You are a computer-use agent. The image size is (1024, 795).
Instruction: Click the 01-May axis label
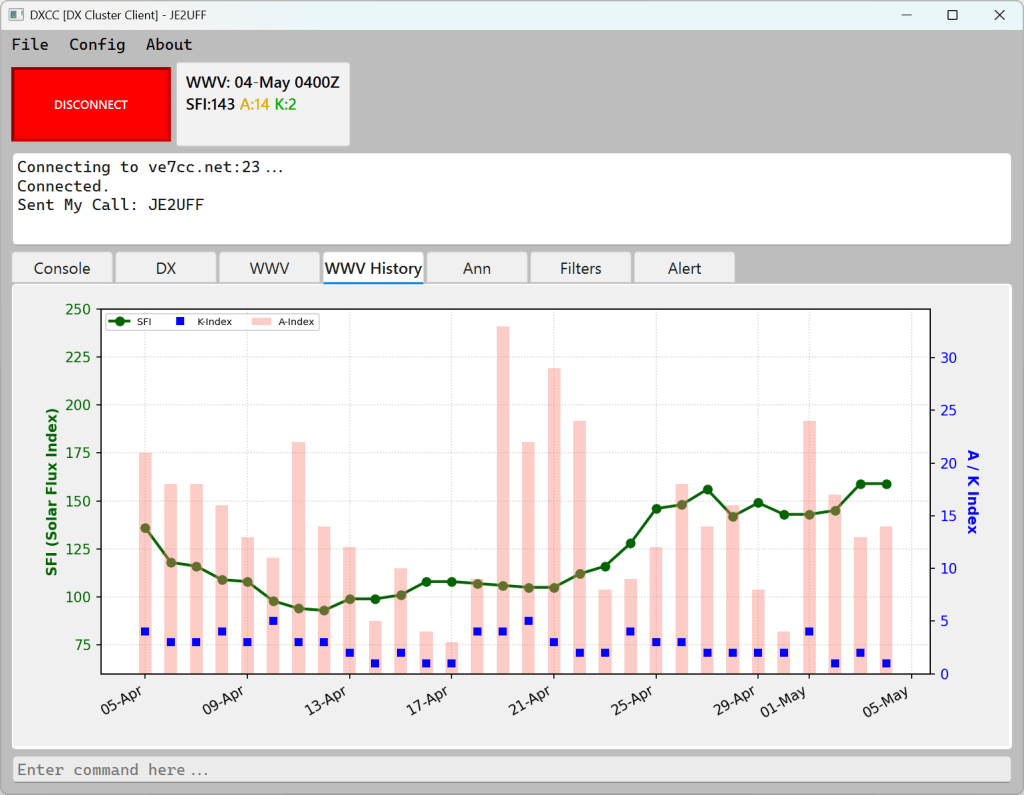point(784,702)
